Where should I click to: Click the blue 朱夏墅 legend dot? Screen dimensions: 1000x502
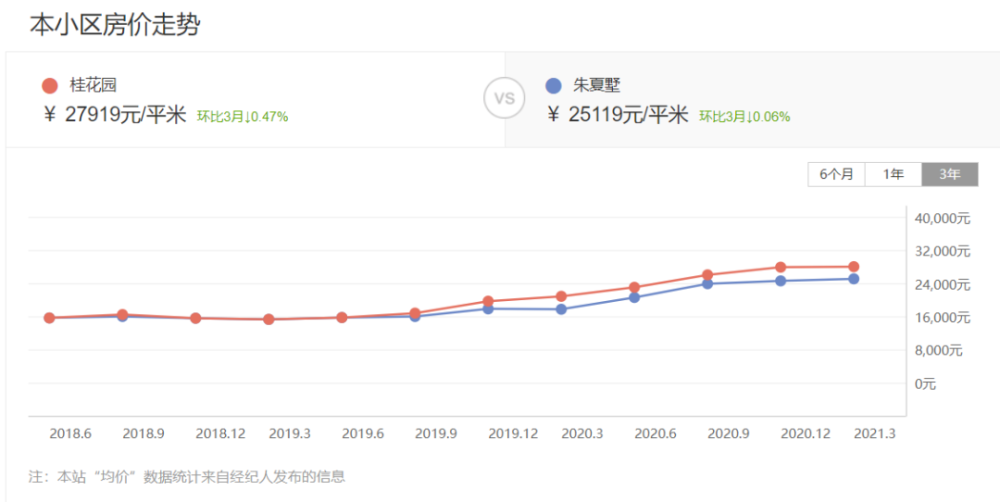coord(553,86)
